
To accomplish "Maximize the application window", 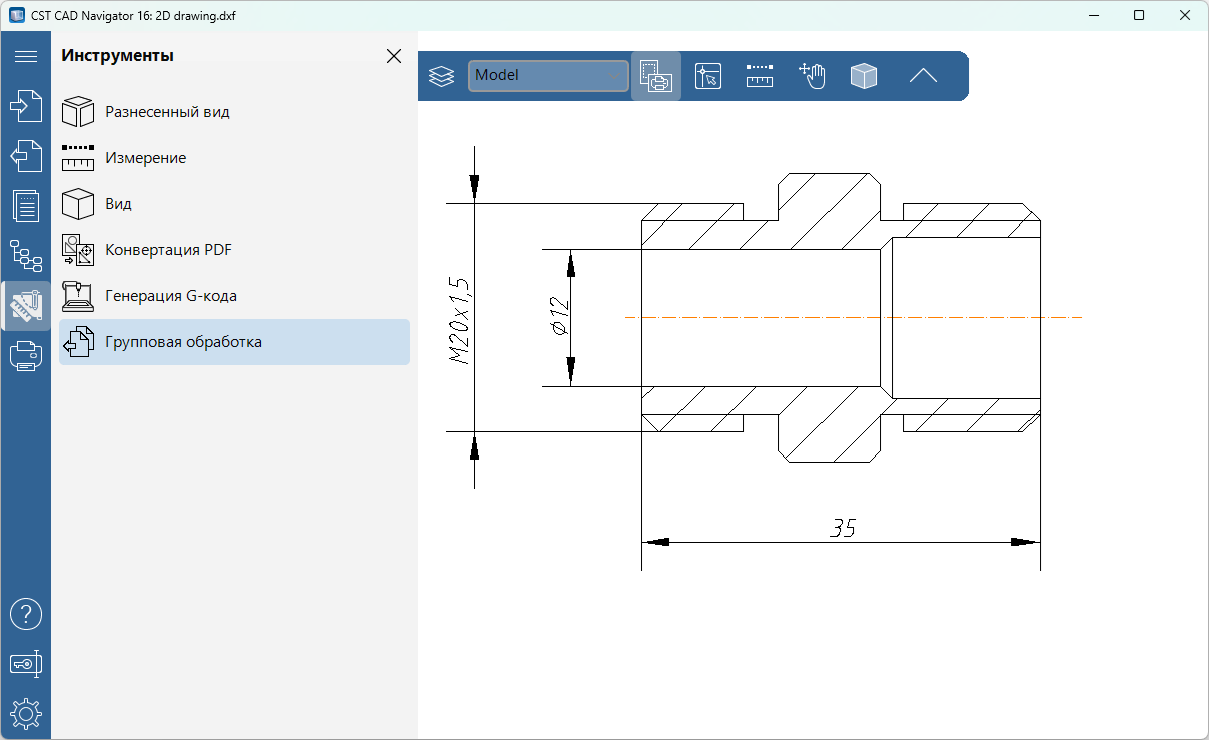I will pyautogui.click(x=1139, y=15).
